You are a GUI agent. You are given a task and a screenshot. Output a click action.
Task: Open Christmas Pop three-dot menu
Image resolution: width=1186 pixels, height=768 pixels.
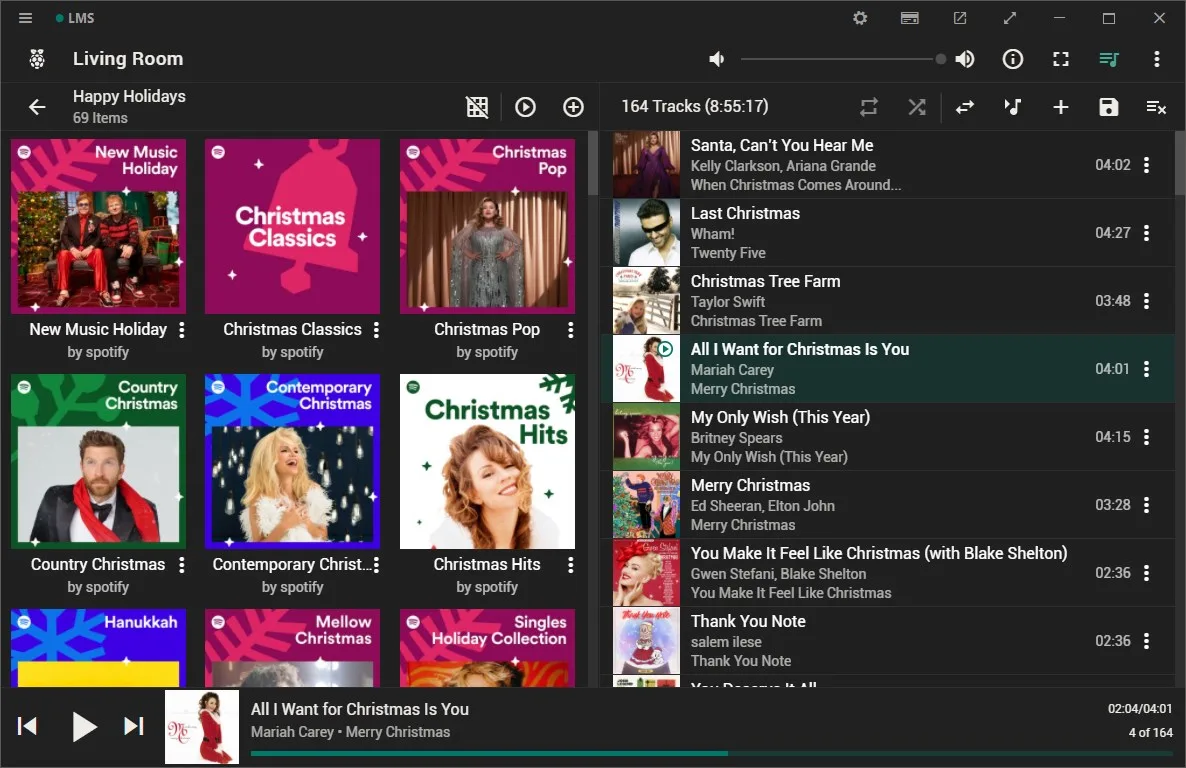[x=570, y=330]
